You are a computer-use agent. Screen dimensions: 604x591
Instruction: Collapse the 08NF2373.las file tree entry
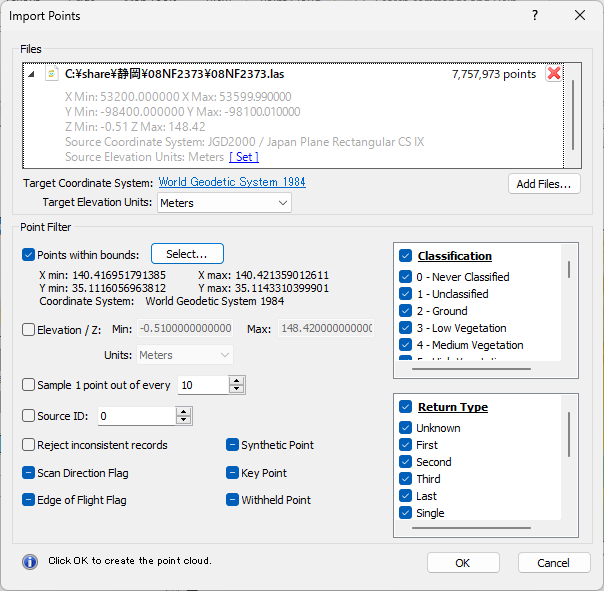point(31,74)
